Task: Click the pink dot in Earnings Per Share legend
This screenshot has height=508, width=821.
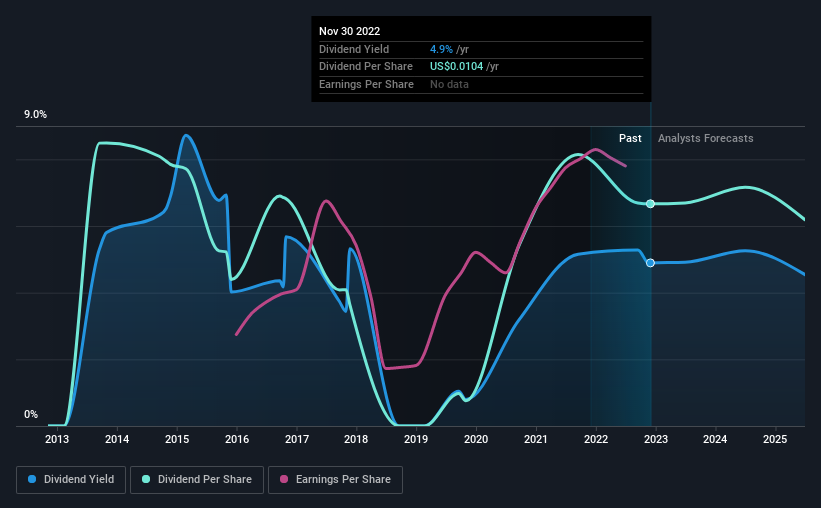Action: coord(284,479)
